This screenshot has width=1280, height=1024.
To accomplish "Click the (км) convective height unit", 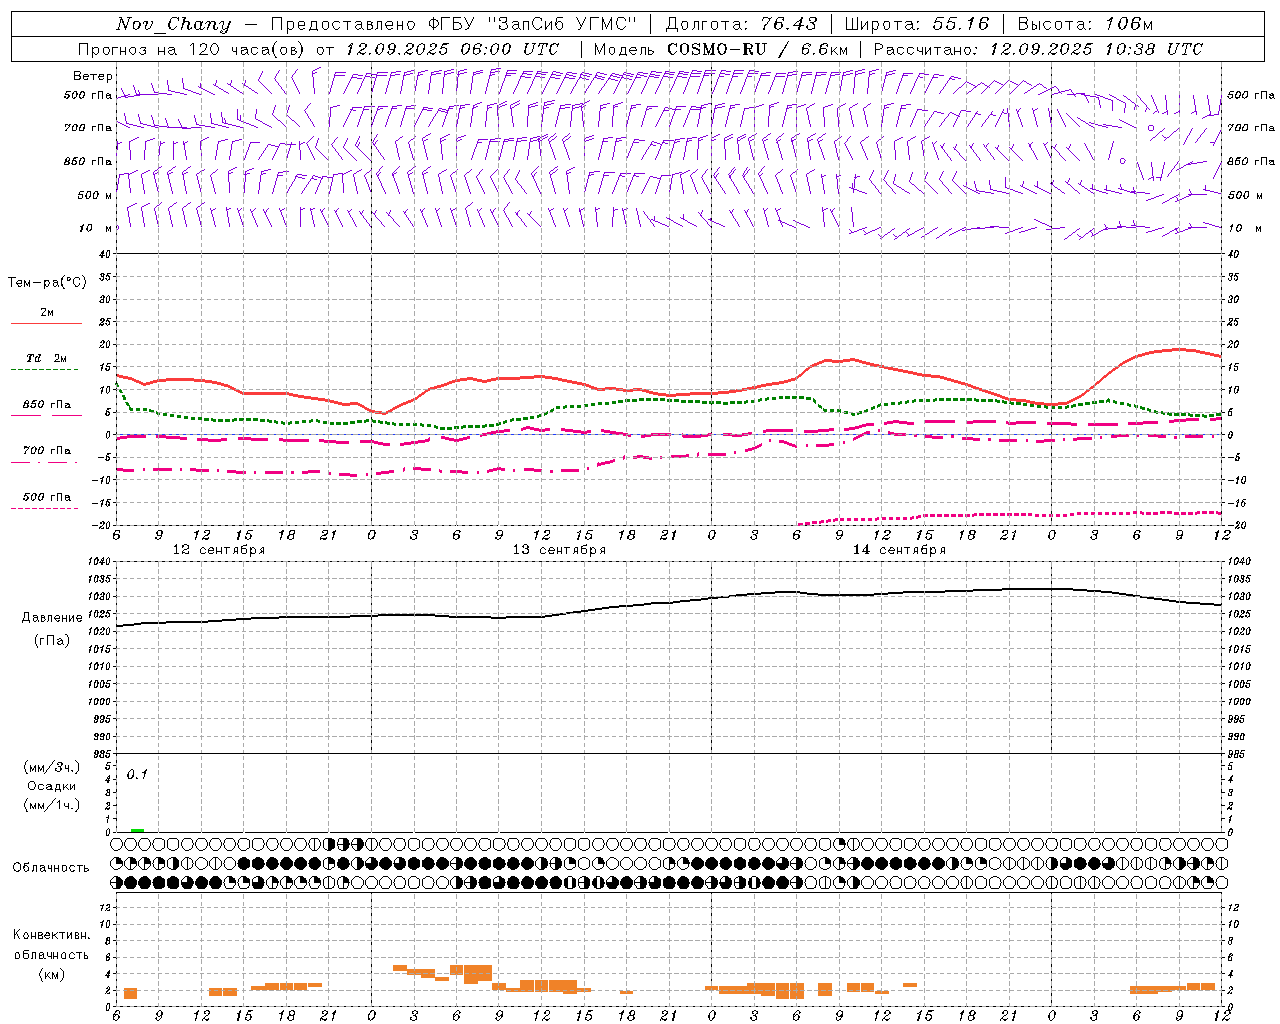I will pyautogui.click(x=51, y=974).
